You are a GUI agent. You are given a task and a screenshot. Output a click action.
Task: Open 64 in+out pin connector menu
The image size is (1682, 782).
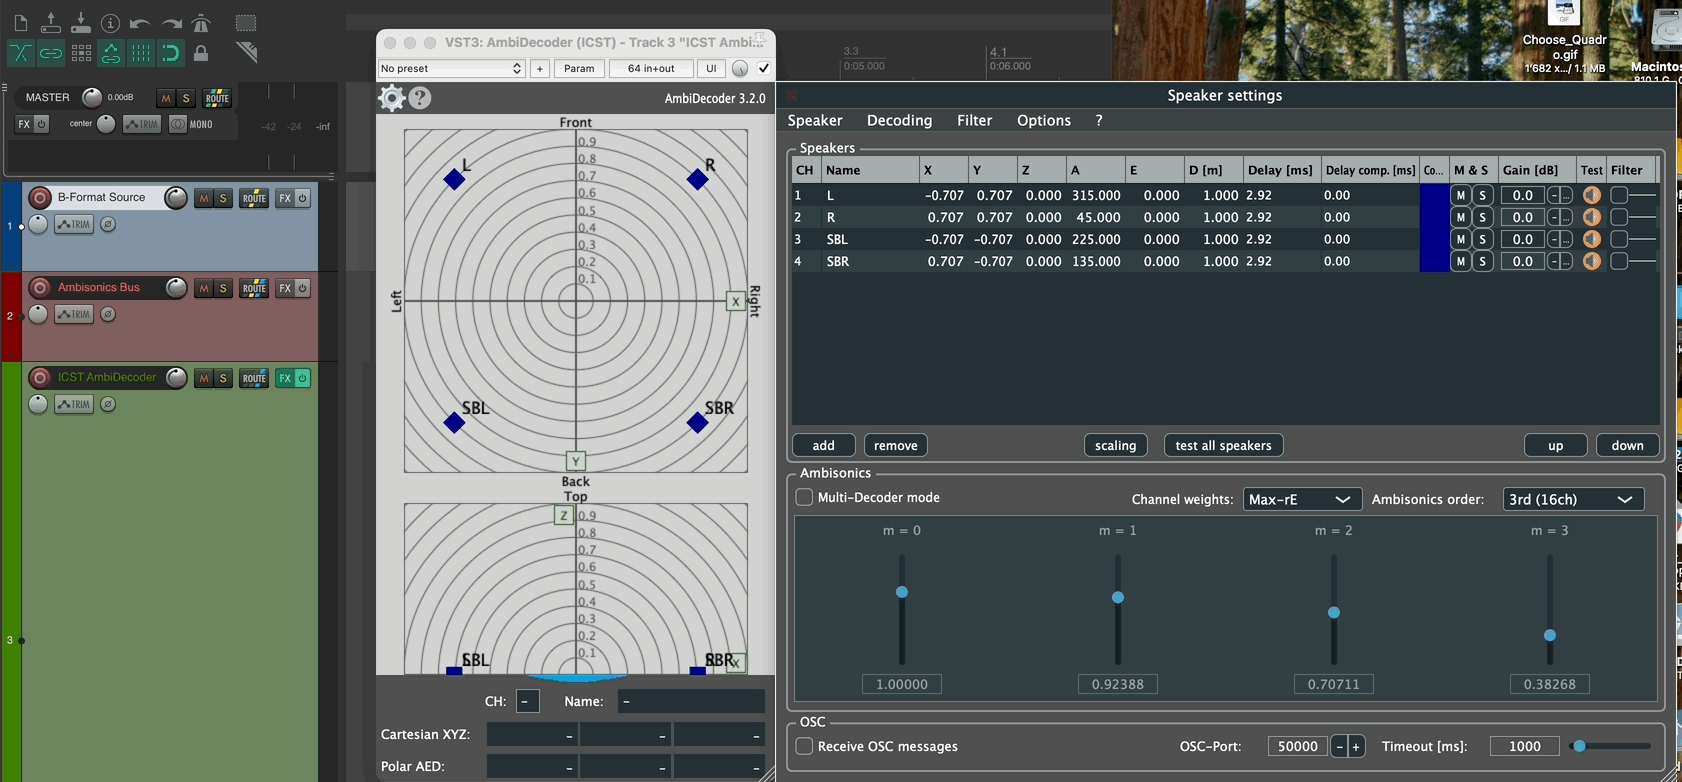coord(651,68)
